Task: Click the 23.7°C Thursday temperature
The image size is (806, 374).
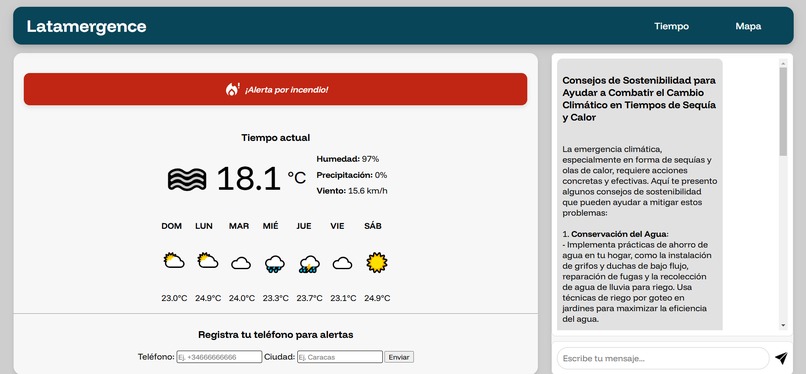Action: (309, 298)
